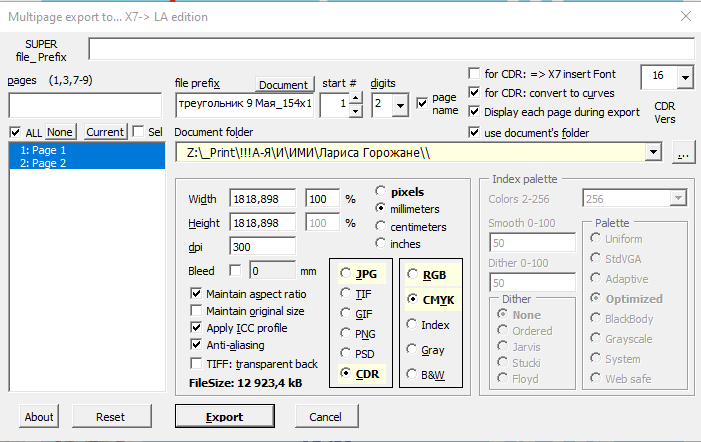Screen dimensions: 701x442
Task: Enable Maintain original size checkbox
Action: click(196, 311)
